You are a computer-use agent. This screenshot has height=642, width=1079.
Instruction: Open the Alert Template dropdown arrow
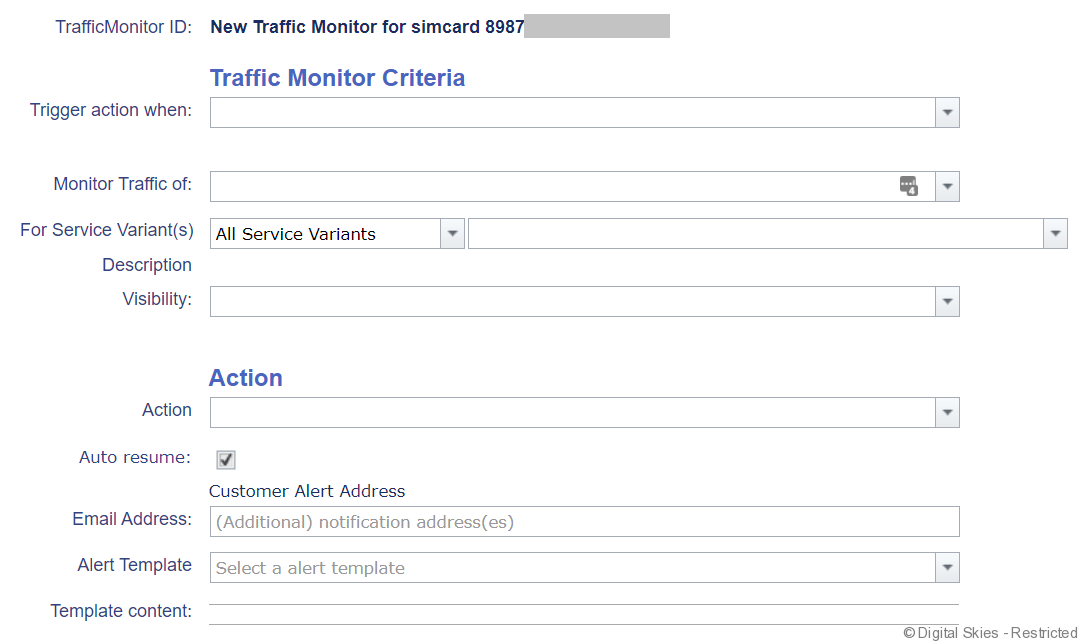[947, 568]
